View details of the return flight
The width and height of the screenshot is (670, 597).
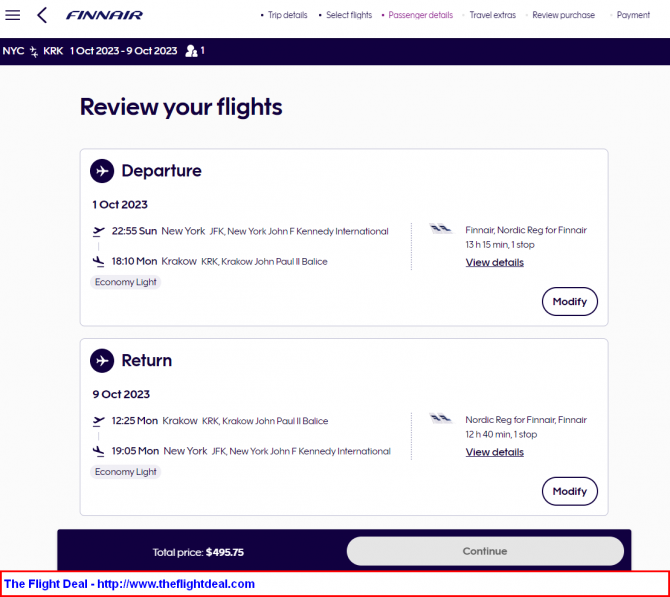coord(494,452)
